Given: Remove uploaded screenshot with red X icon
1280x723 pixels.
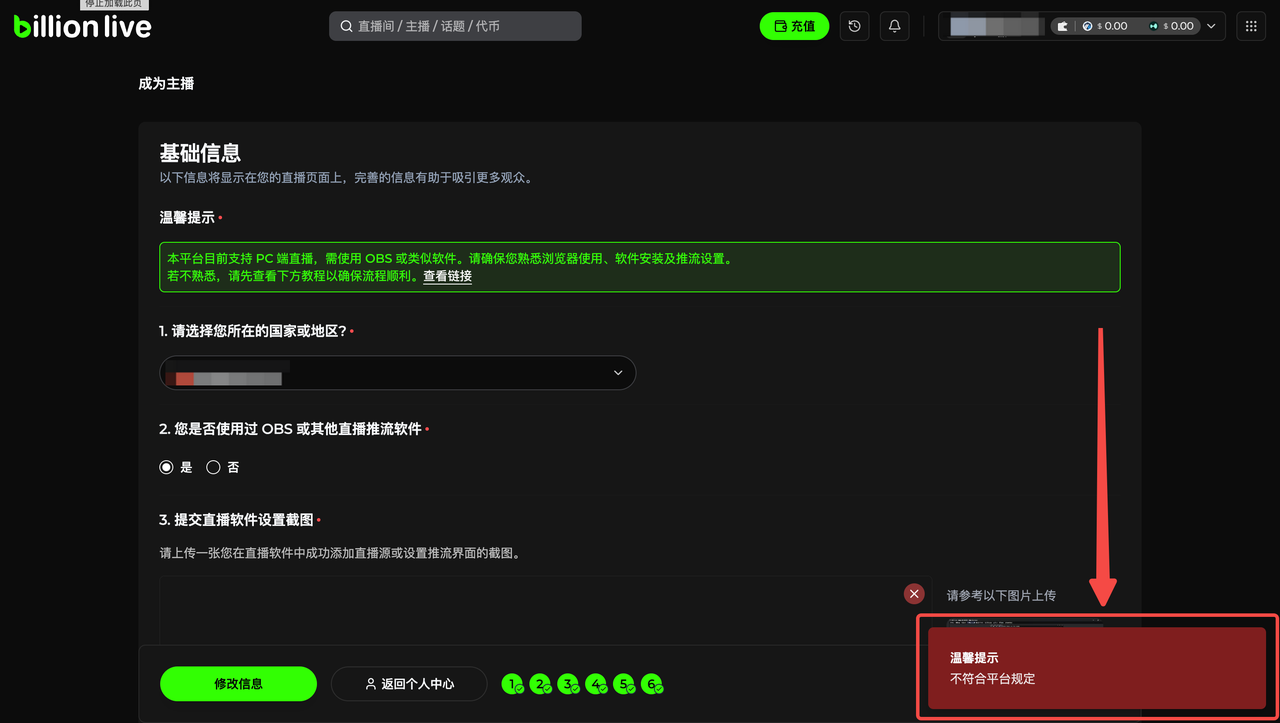Looking at the screenshot, I should click(x=914, y=593).
